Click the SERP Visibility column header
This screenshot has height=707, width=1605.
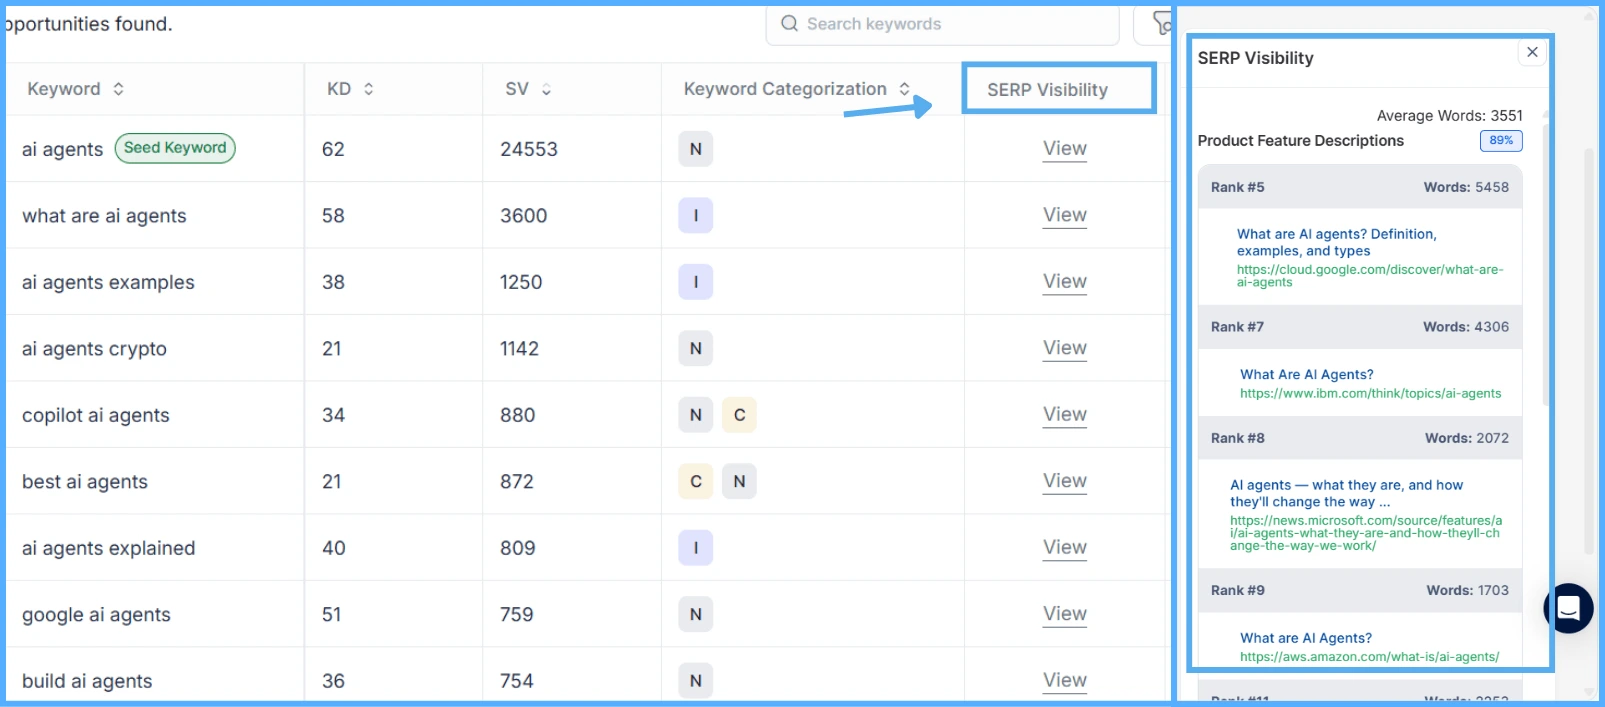click(1047, 90)
